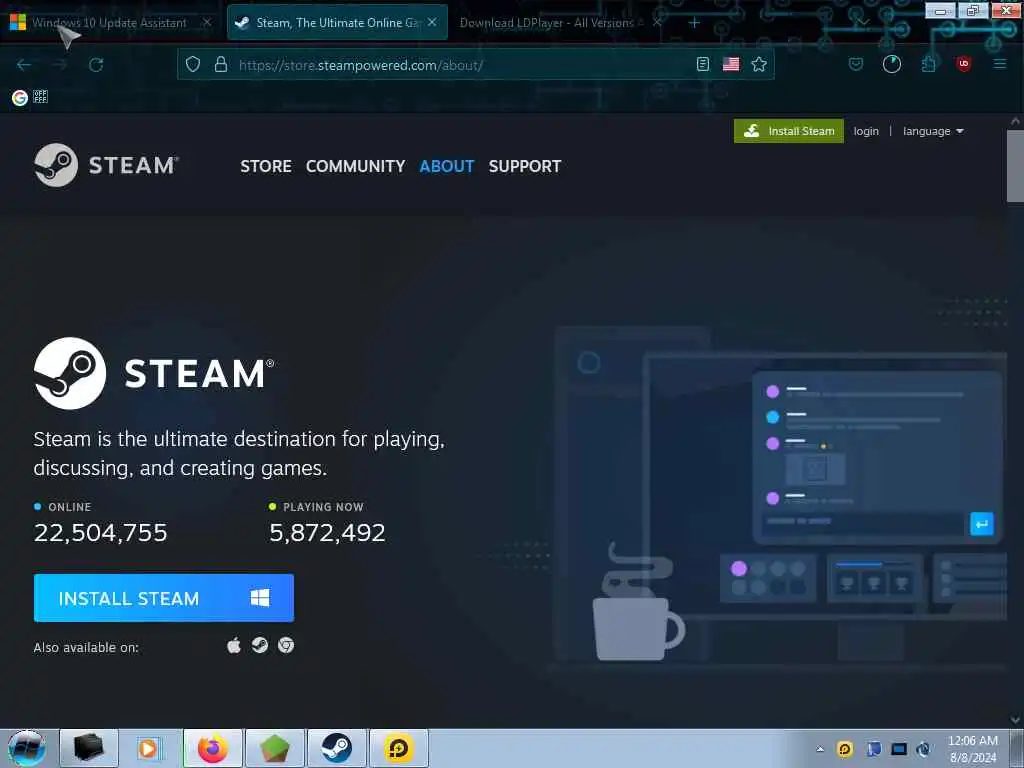Select the Chrome OS download icon
1024x768 pixels.
coord(286,645)
